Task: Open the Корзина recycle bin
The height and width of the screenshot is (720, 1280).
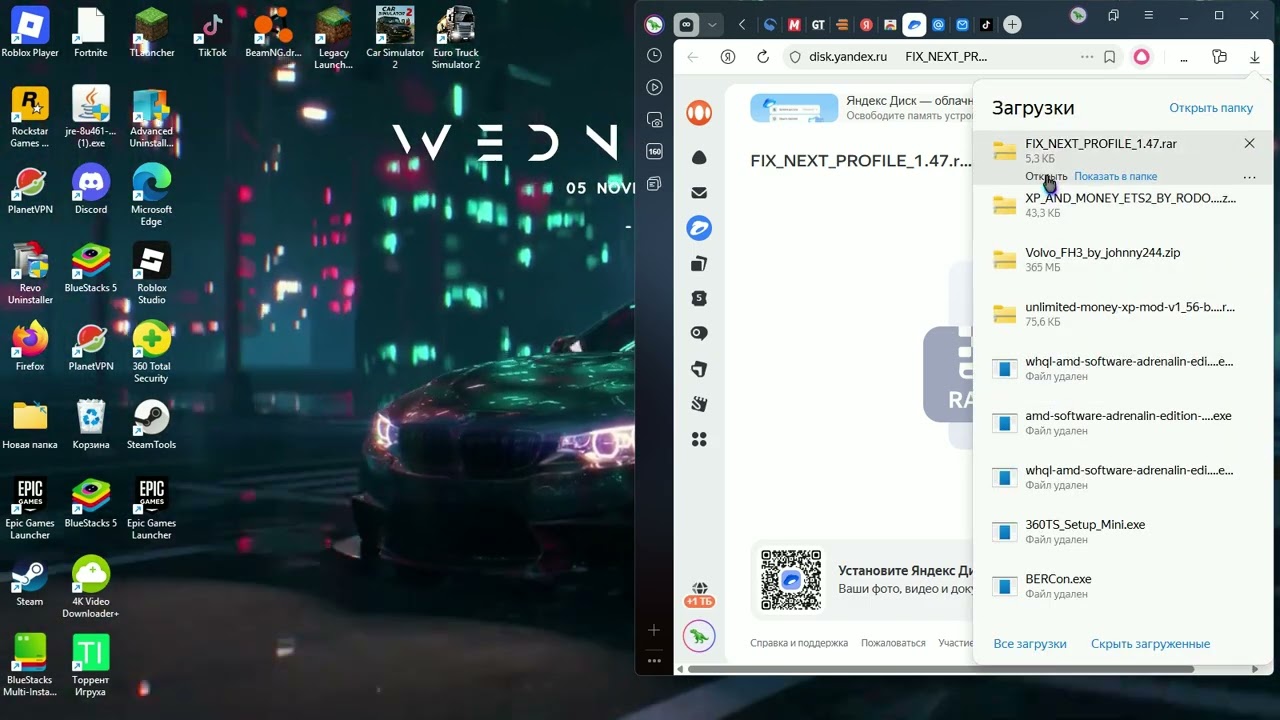Action: 91,424
